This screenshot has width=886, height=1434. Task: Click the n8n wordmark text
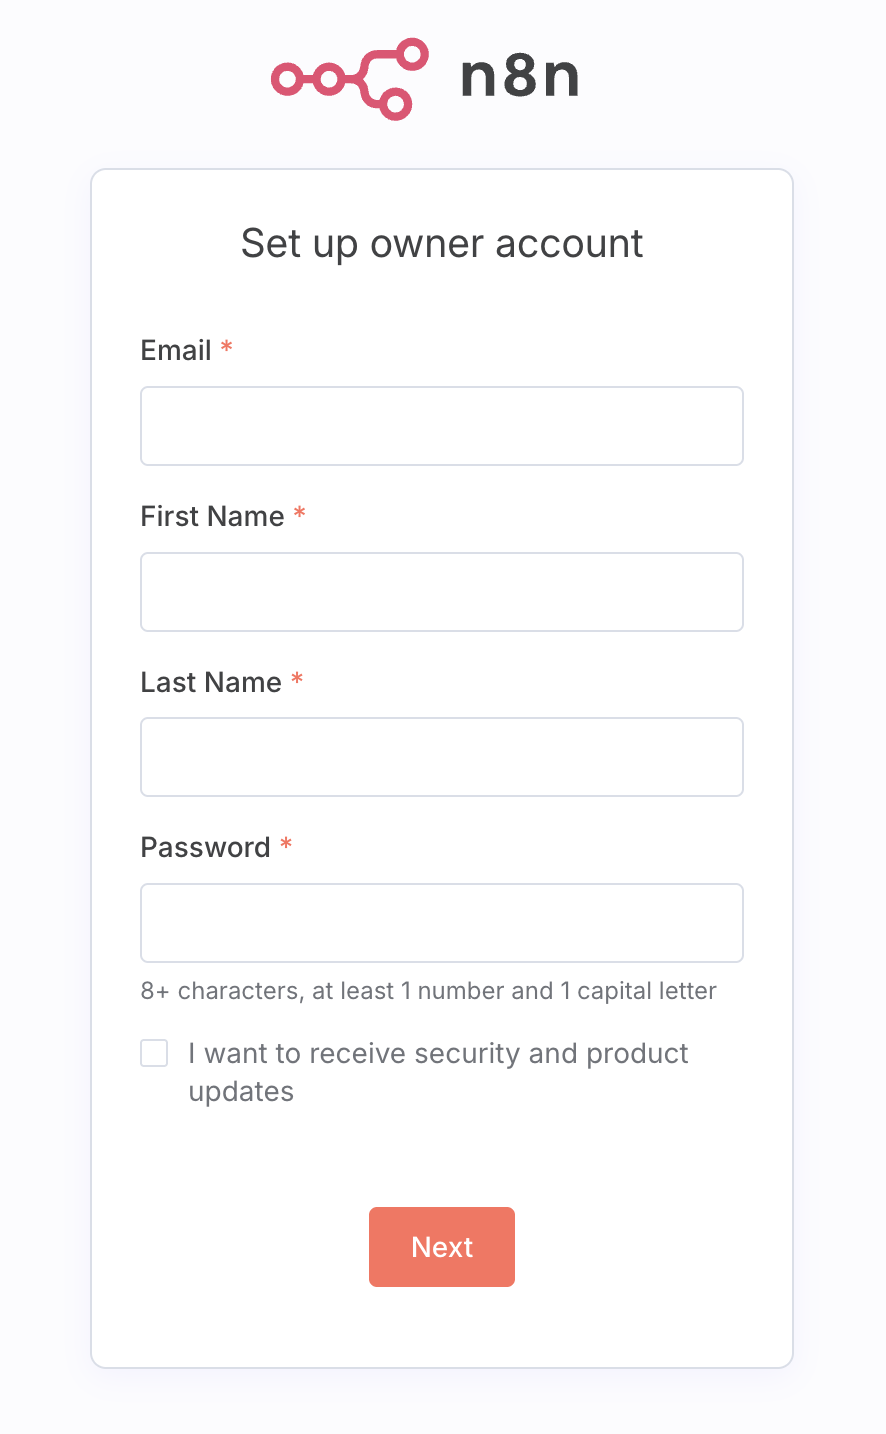click(520, 78)
